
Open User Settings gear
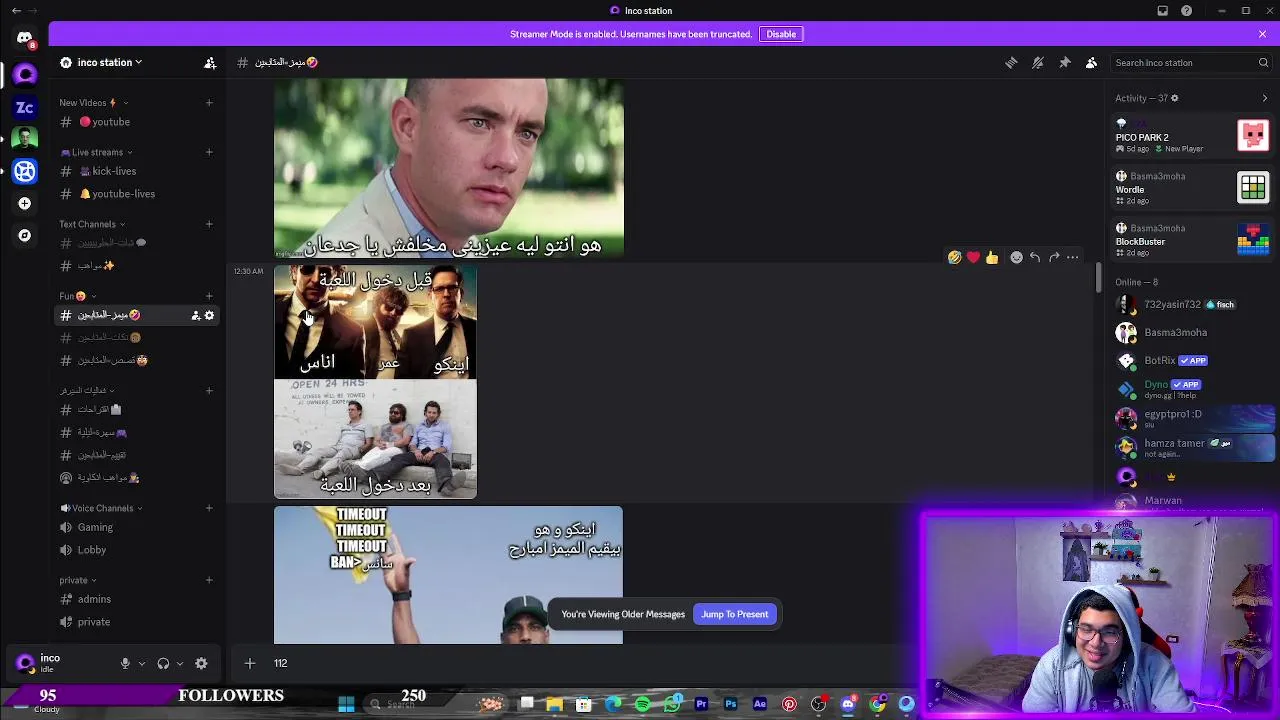point(201,663)
